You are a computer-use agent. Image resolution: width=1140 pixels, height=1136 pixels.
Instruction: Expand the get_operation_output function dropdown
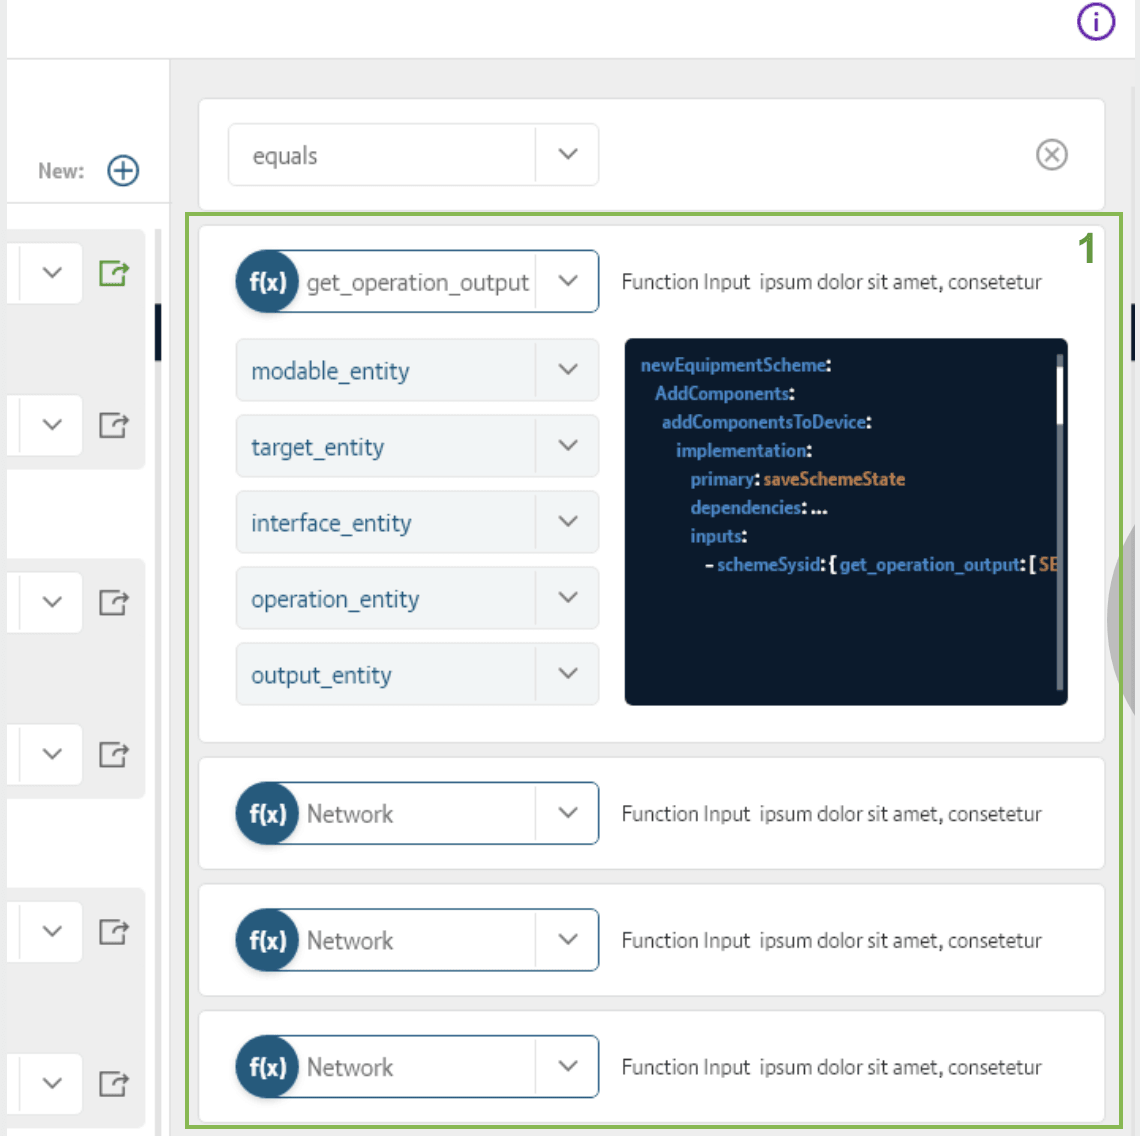[567, 282]
